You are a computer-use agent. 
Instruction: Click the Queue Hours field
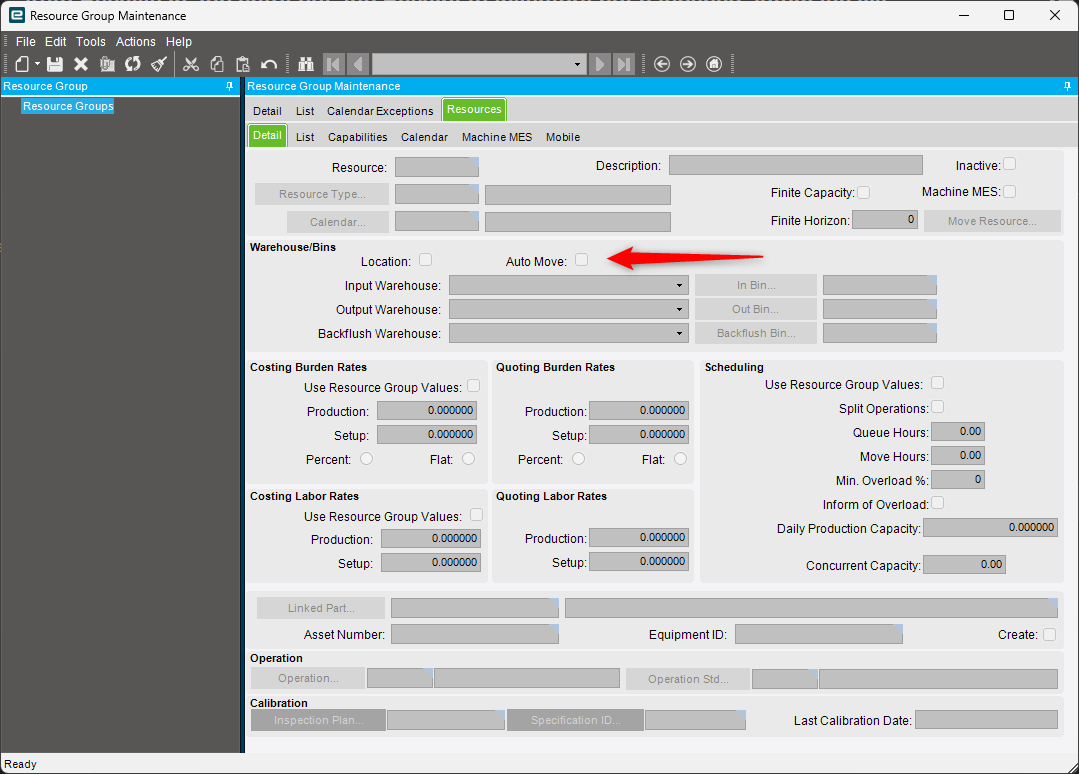[x=958, y=431]
